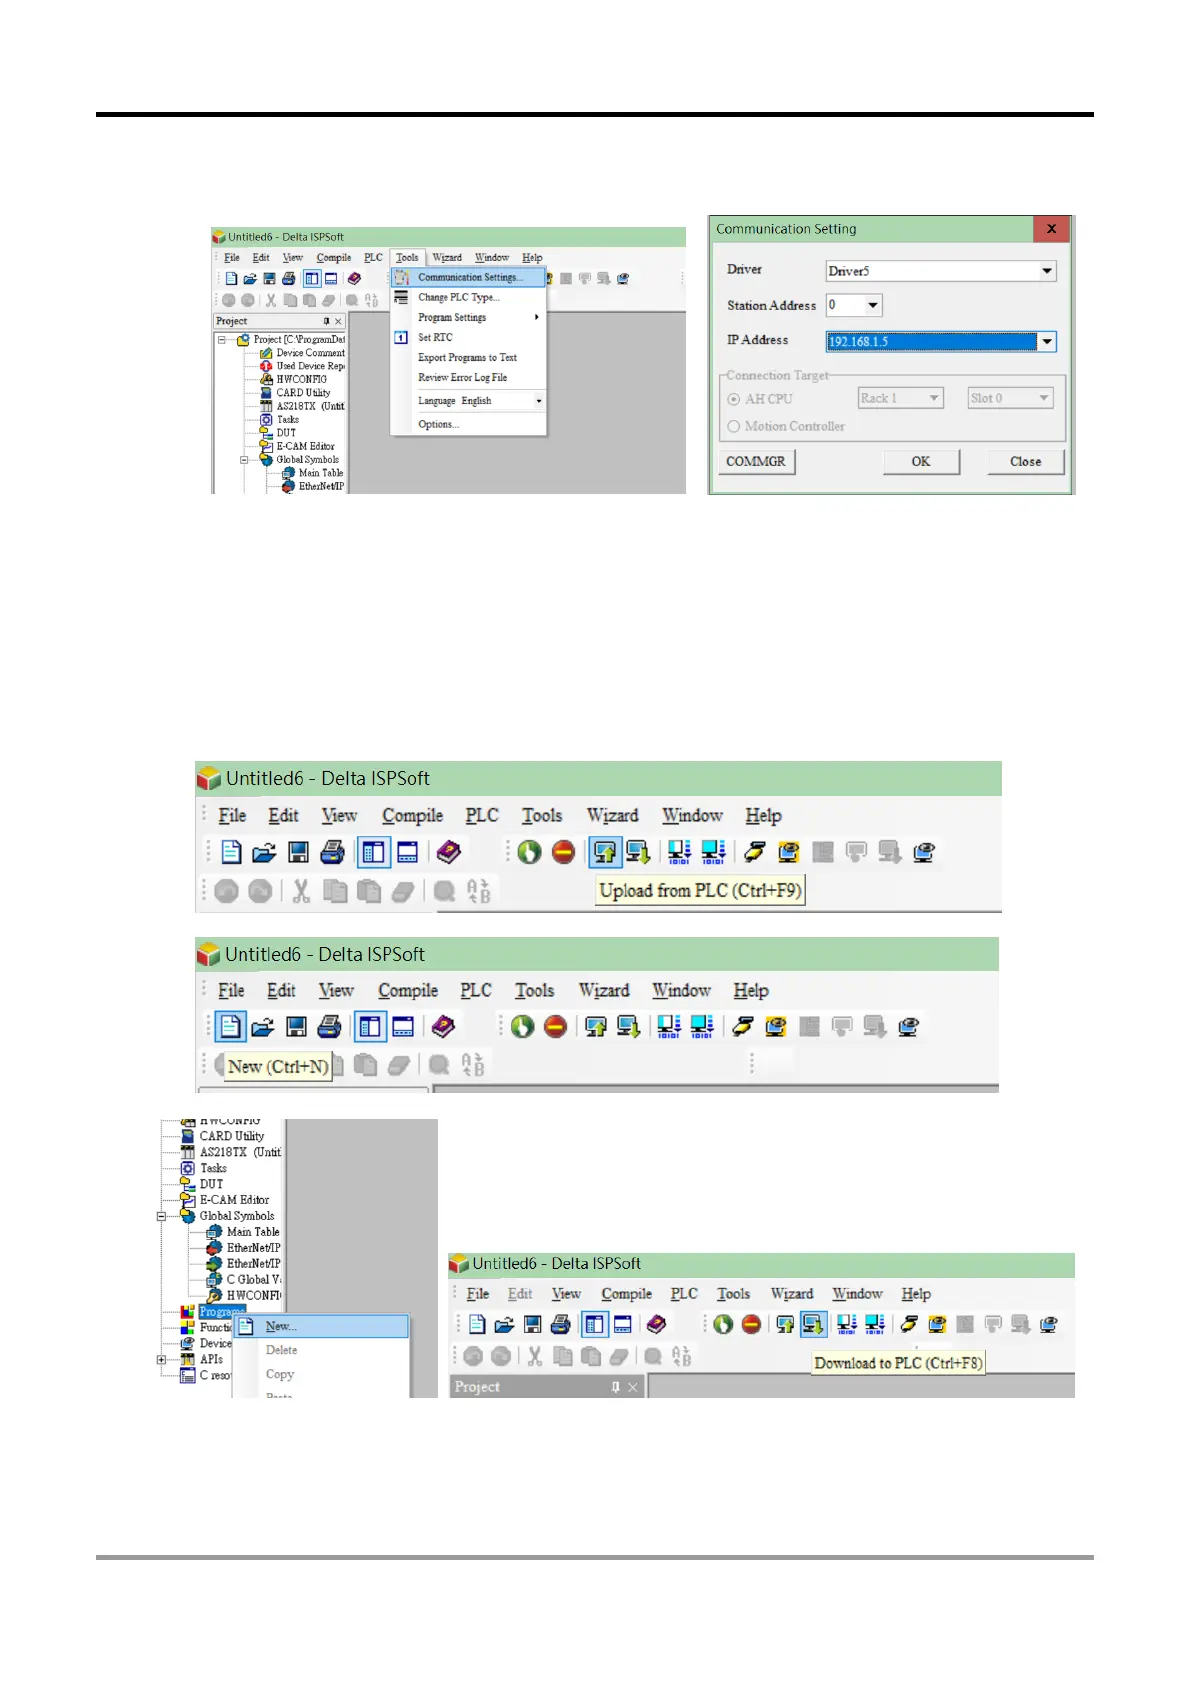Collapse Global Symbols in the context-menu tree
This screenshot has width=1190, height=1684.
(162, 1217)
